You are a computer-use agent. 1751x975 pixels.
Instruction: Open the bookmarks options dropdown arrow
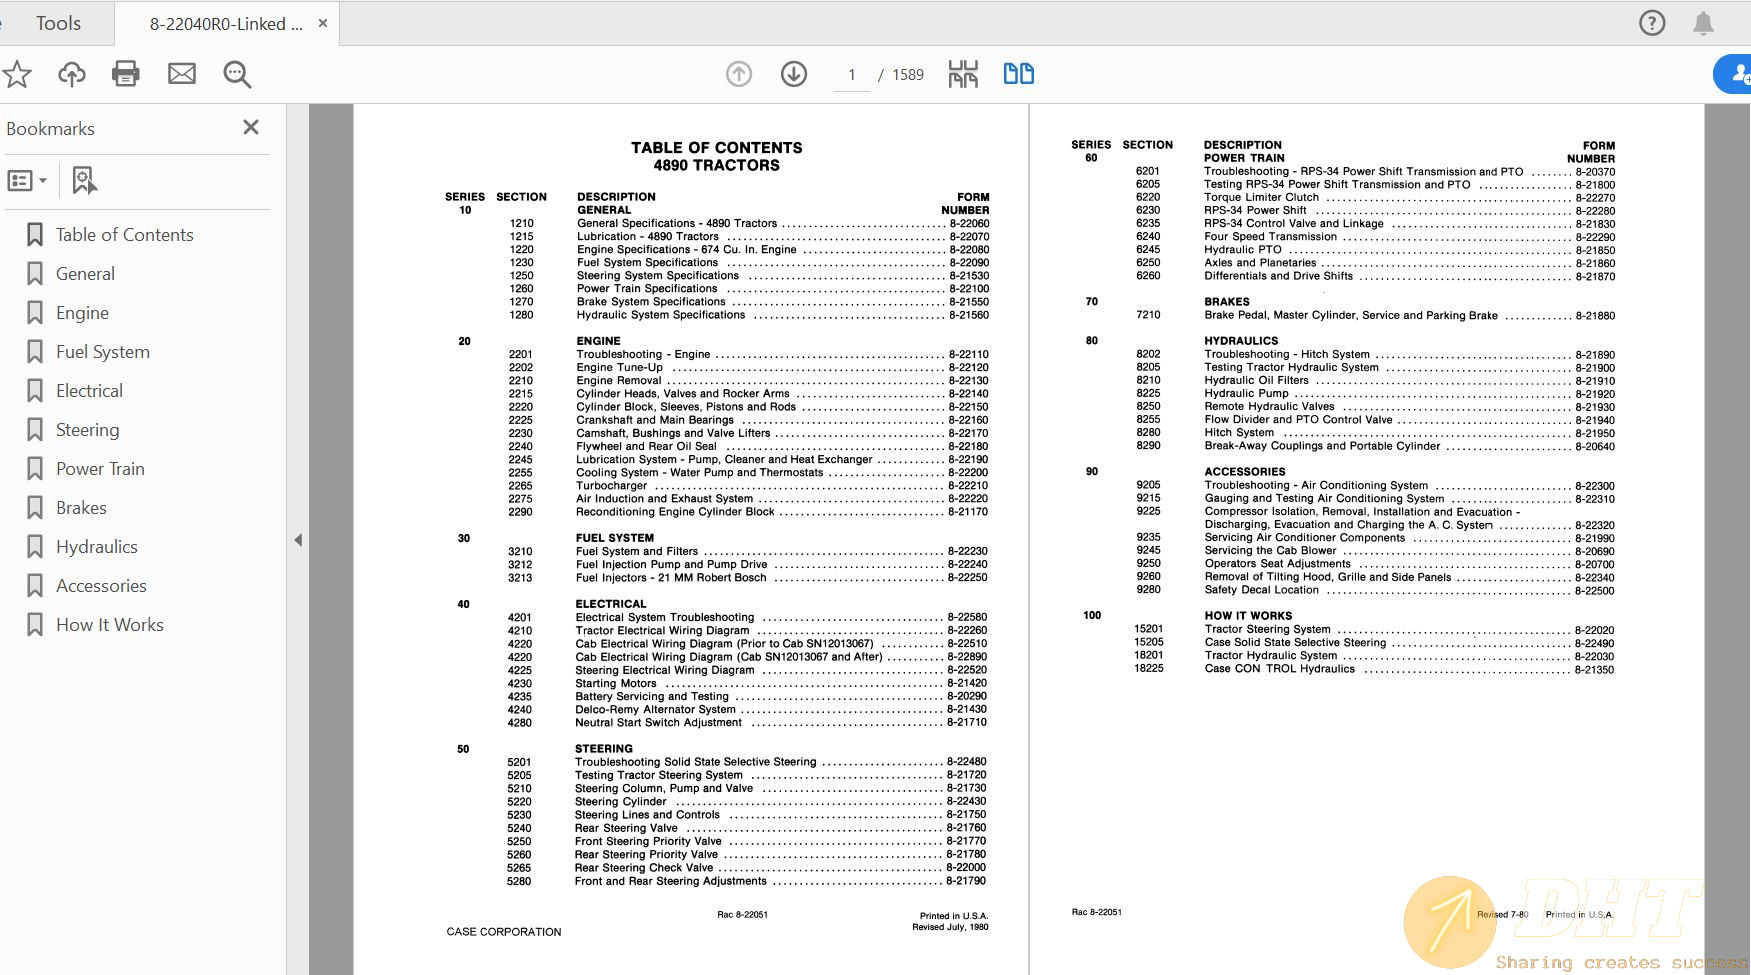pos(44,180)
